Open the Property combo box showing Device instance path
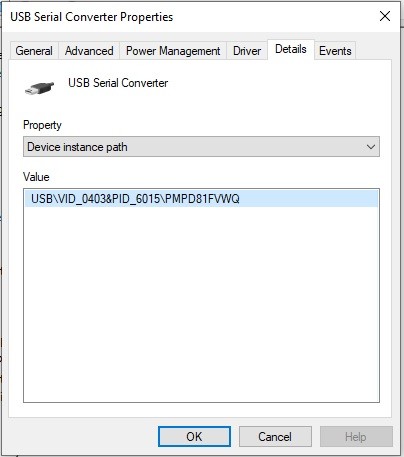The height and width of the screenshot is (457, 404). point(201,147)
